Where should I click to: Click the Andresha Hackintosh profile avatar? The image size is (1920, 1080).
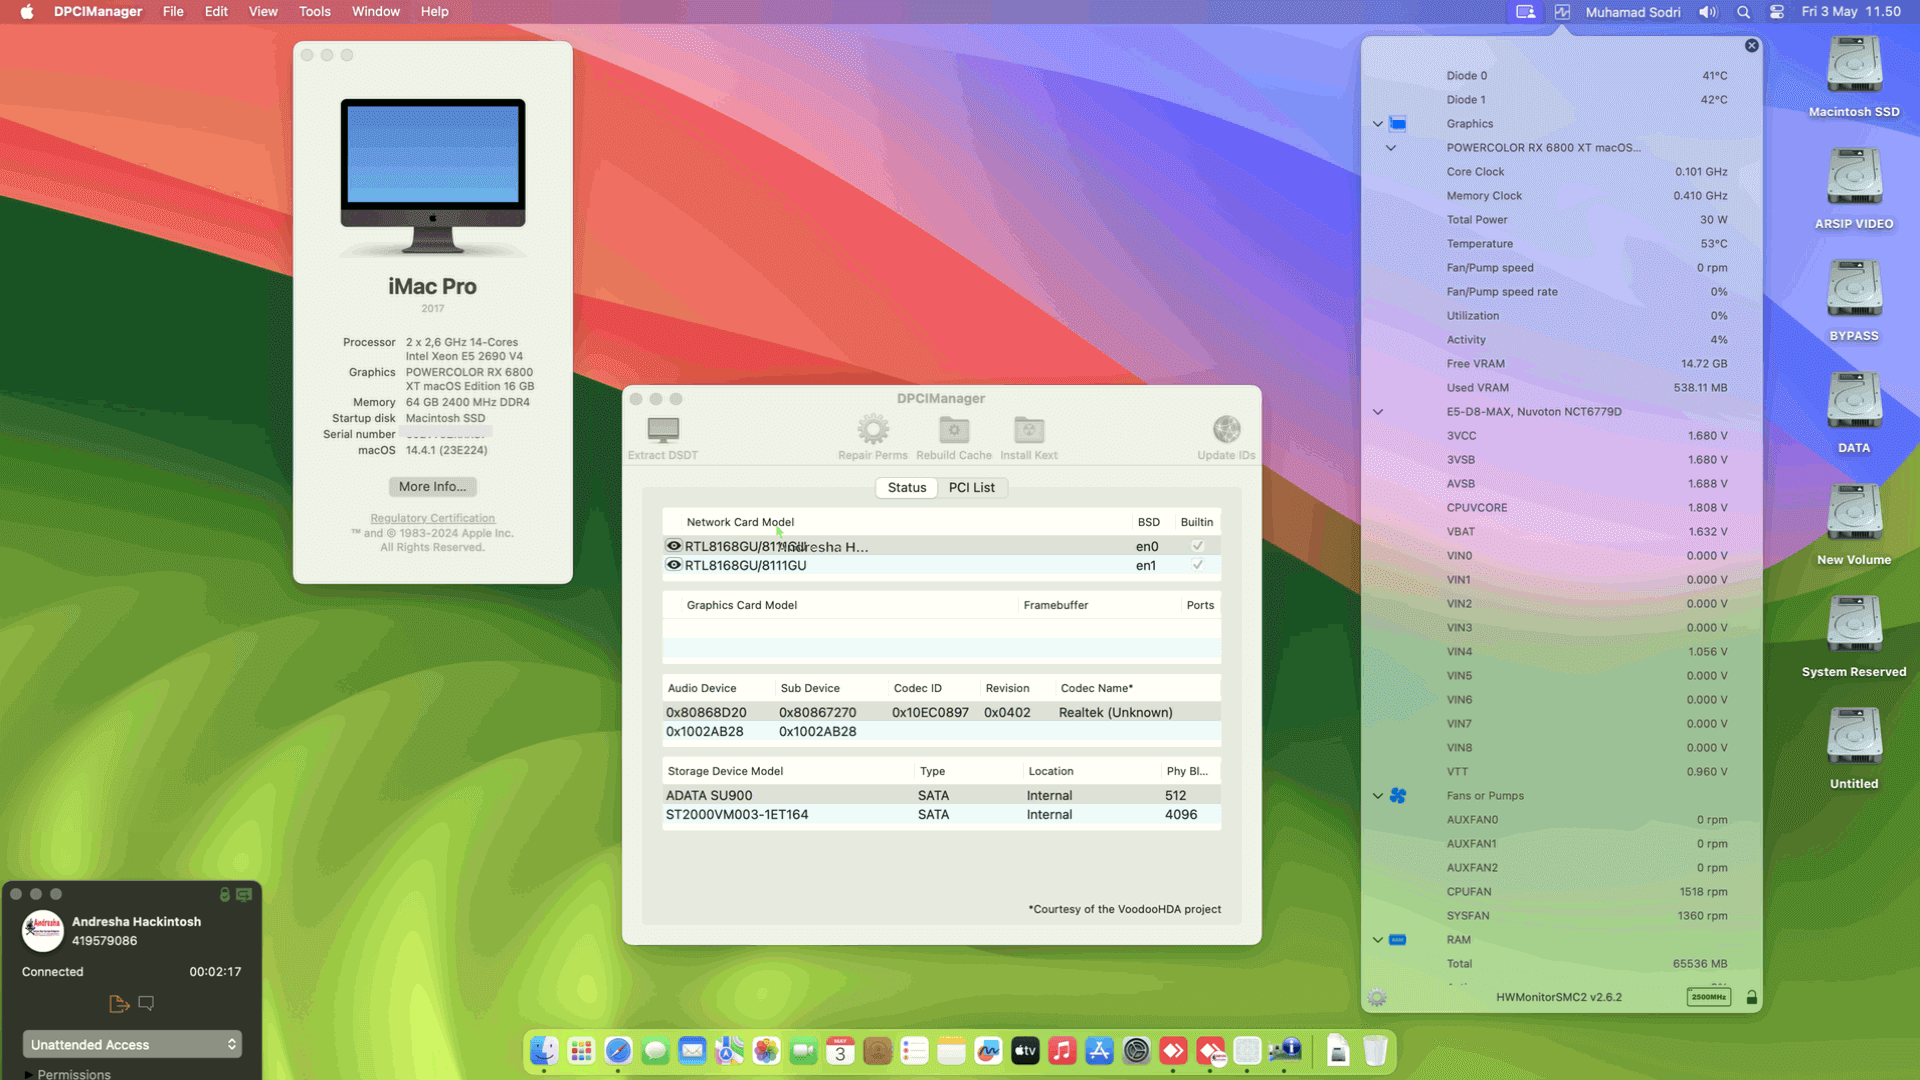pos(43,931)
